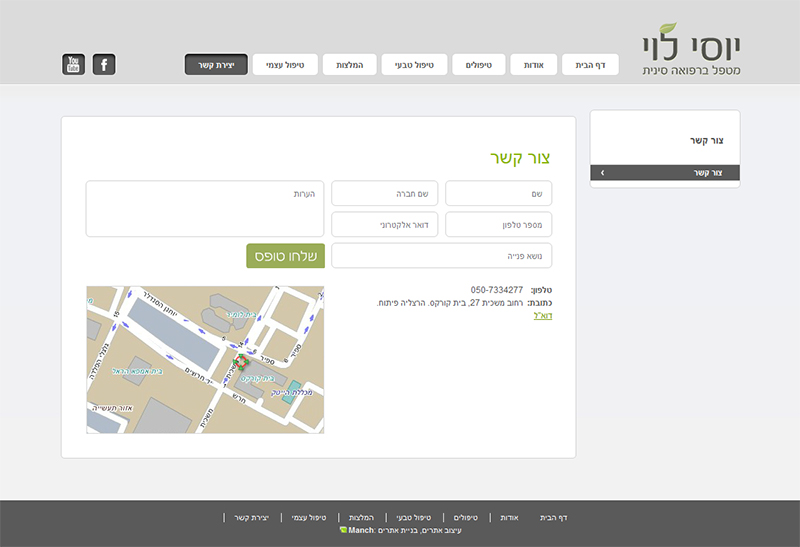Click into the הערות comments text area
The height and width of the screenshot is (547, 800).
(205, 208)
